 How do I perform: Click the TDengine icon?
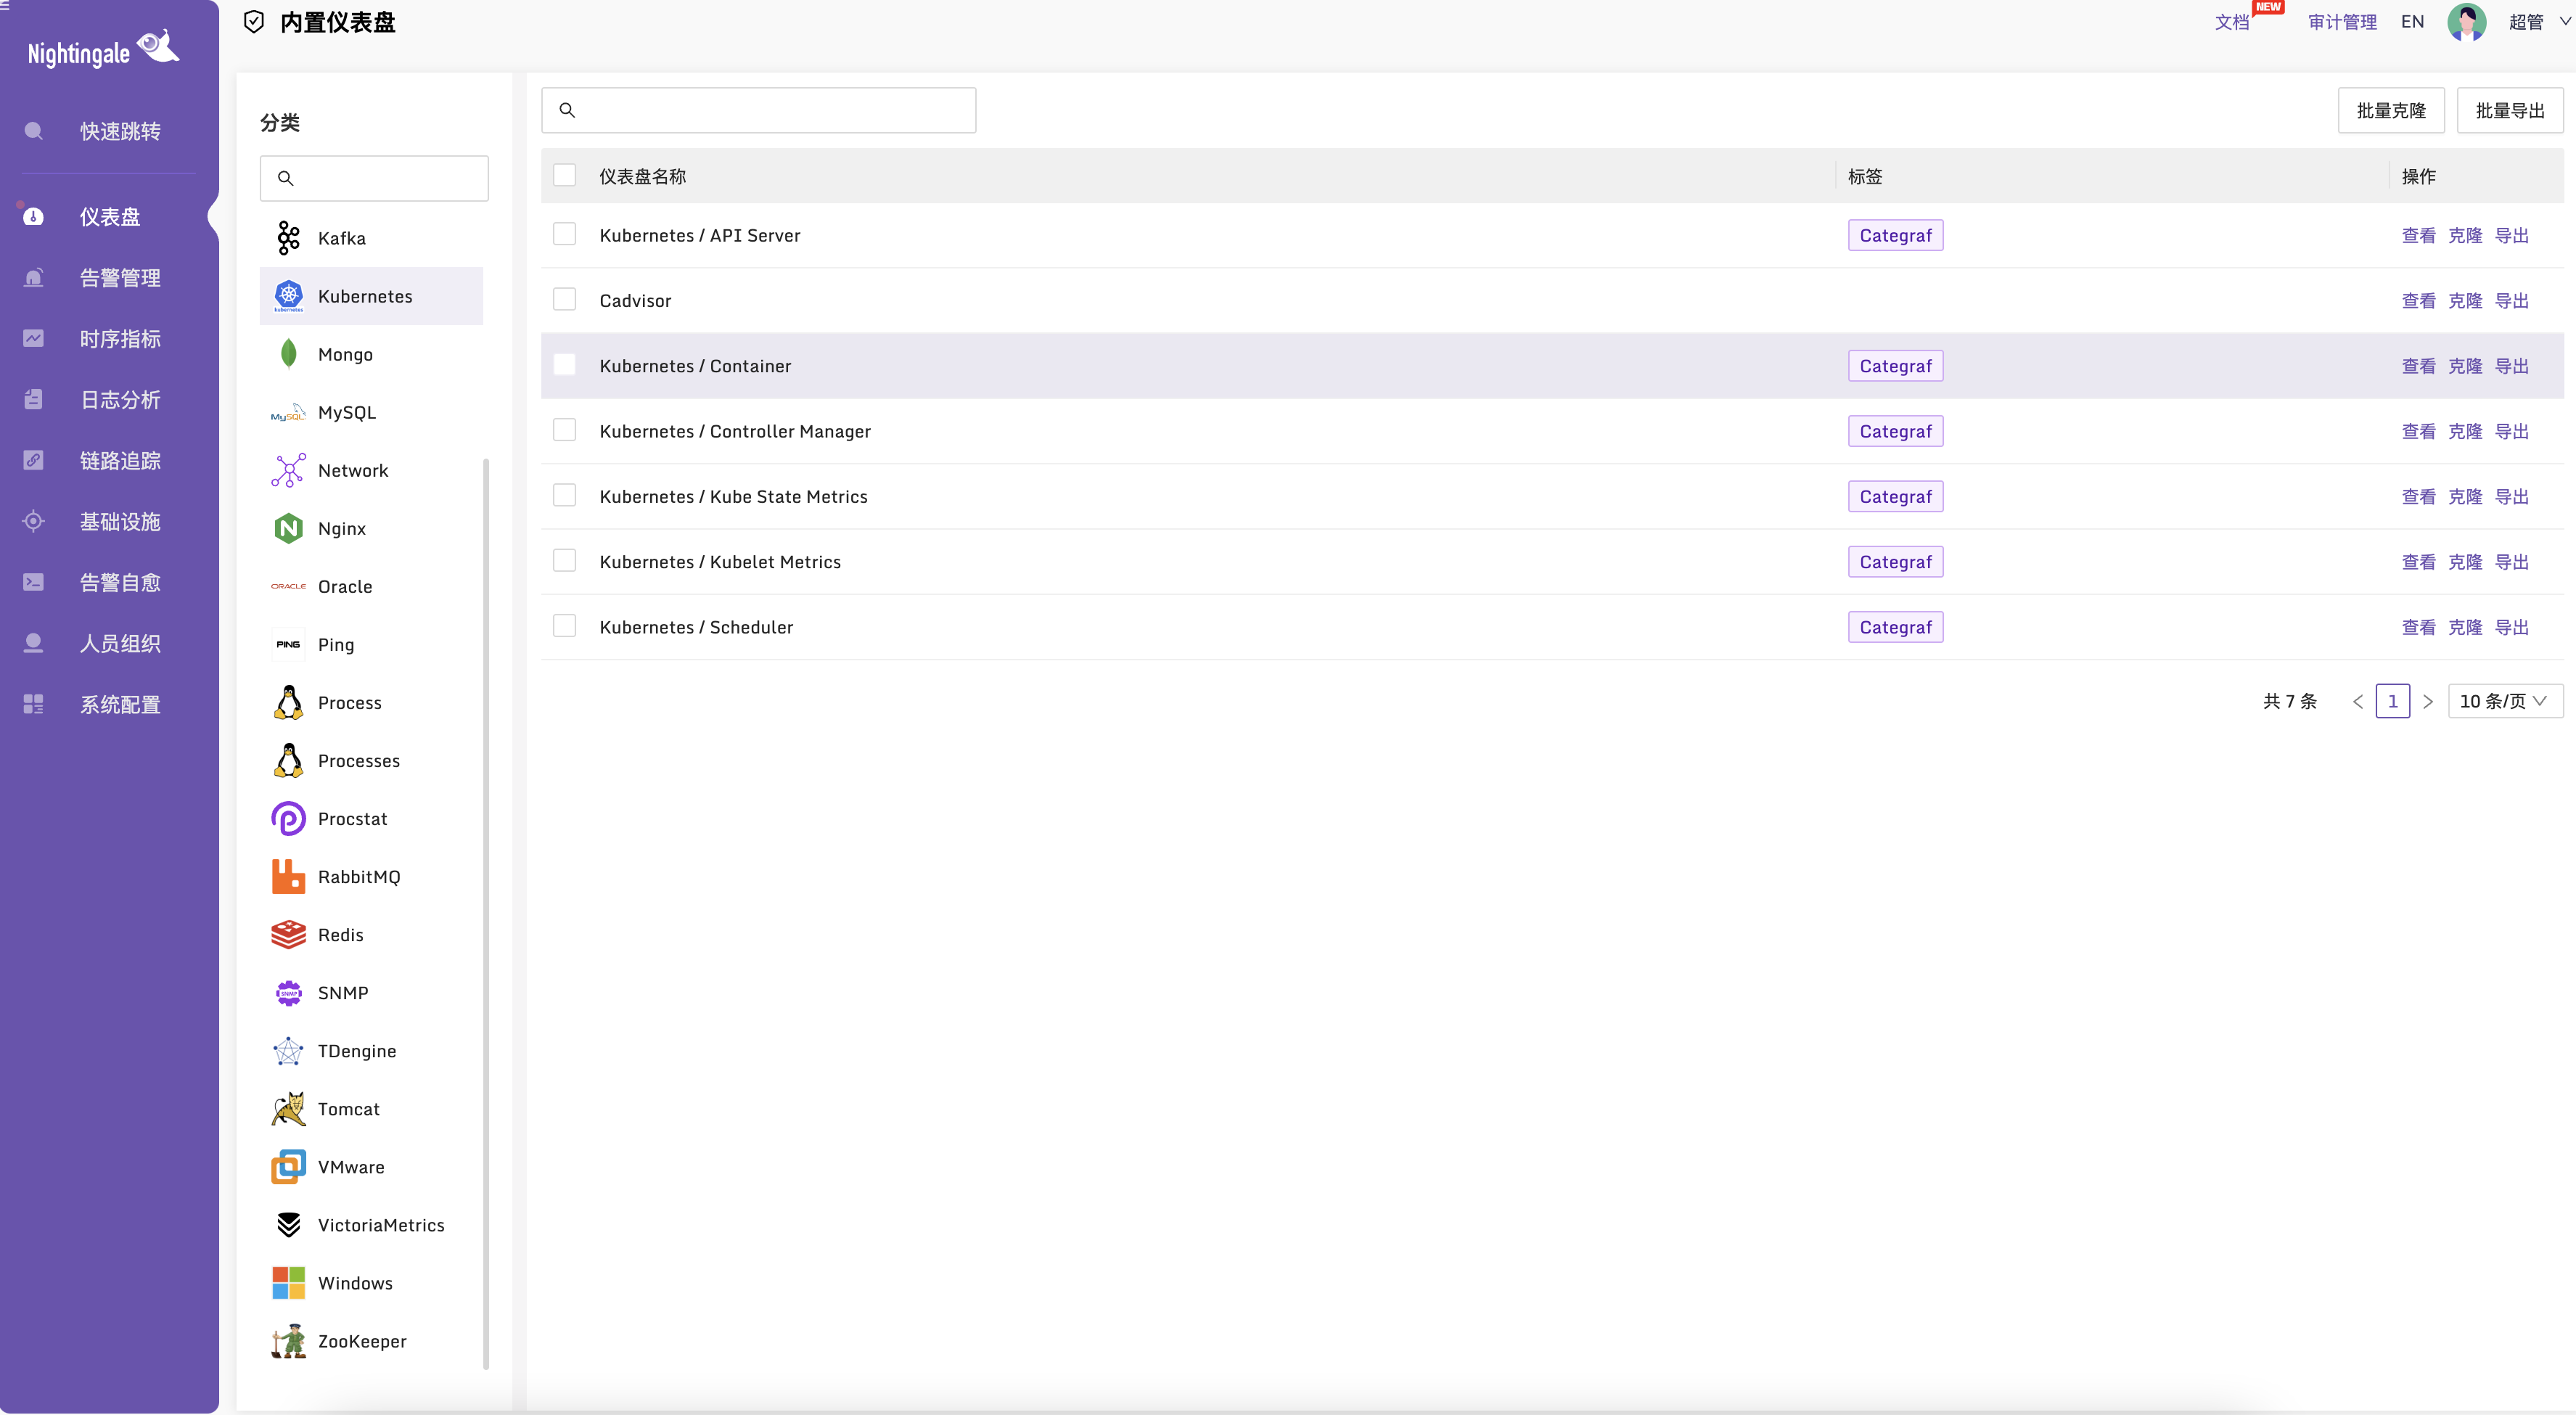pos(288,1050)
